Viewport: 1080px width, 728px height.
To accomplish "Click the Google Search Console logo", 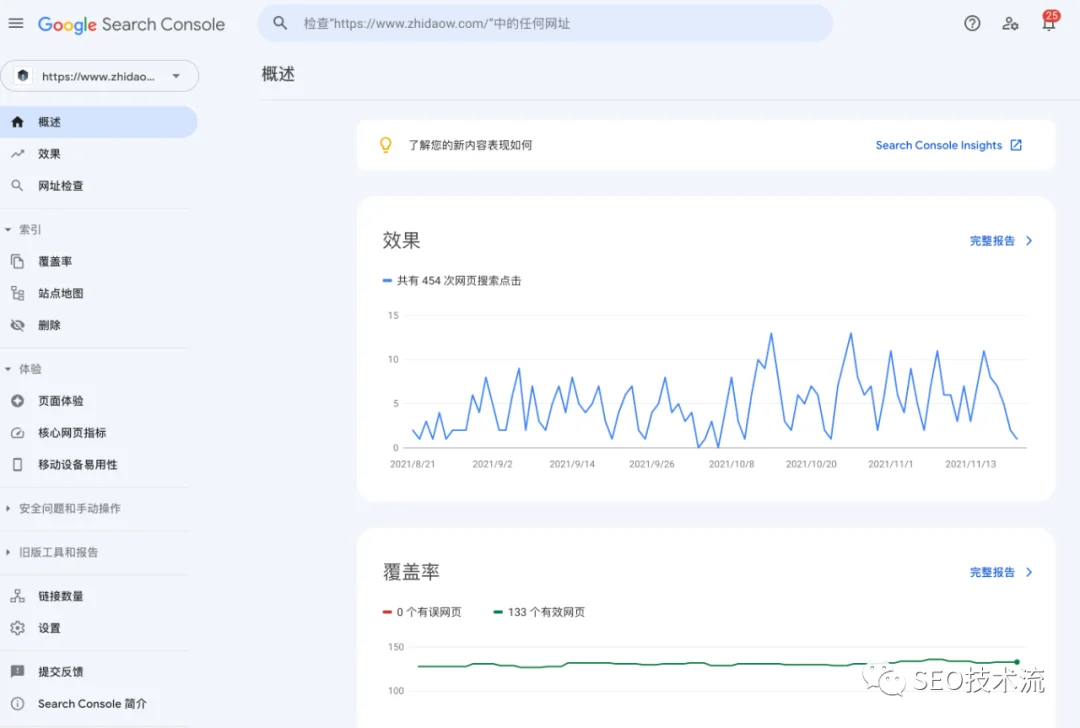I will tap(131, 24).
